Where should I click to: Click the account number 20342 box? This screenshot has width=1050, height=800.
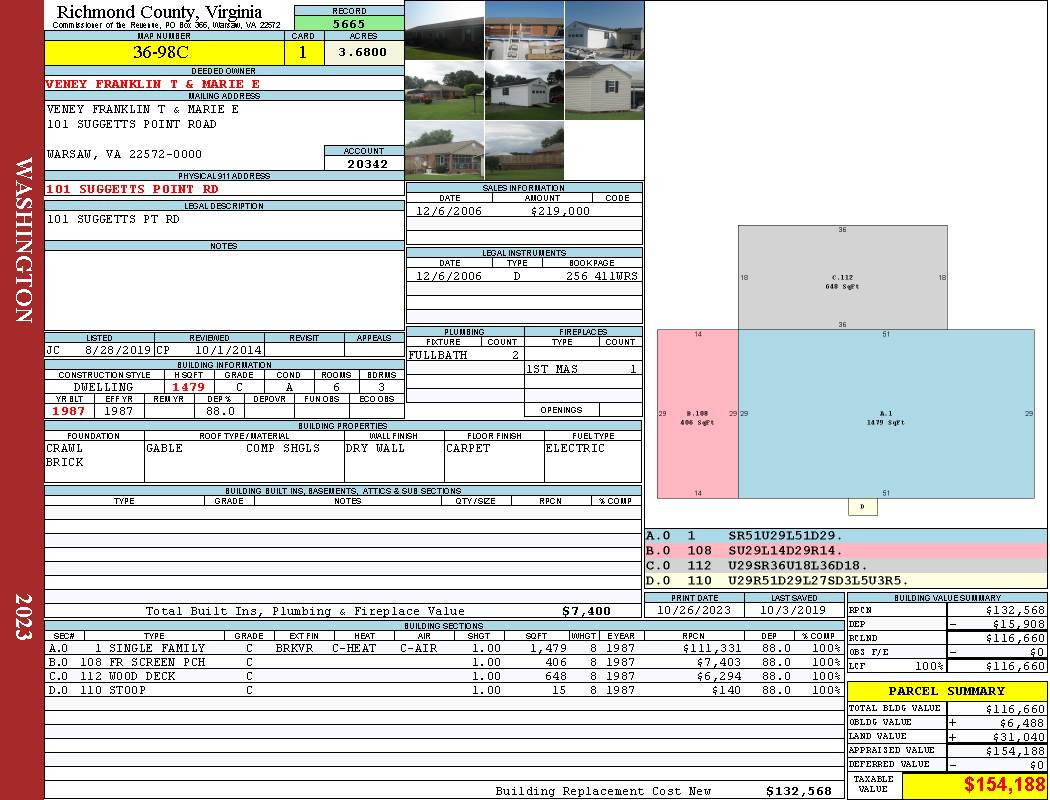(364, 163)
